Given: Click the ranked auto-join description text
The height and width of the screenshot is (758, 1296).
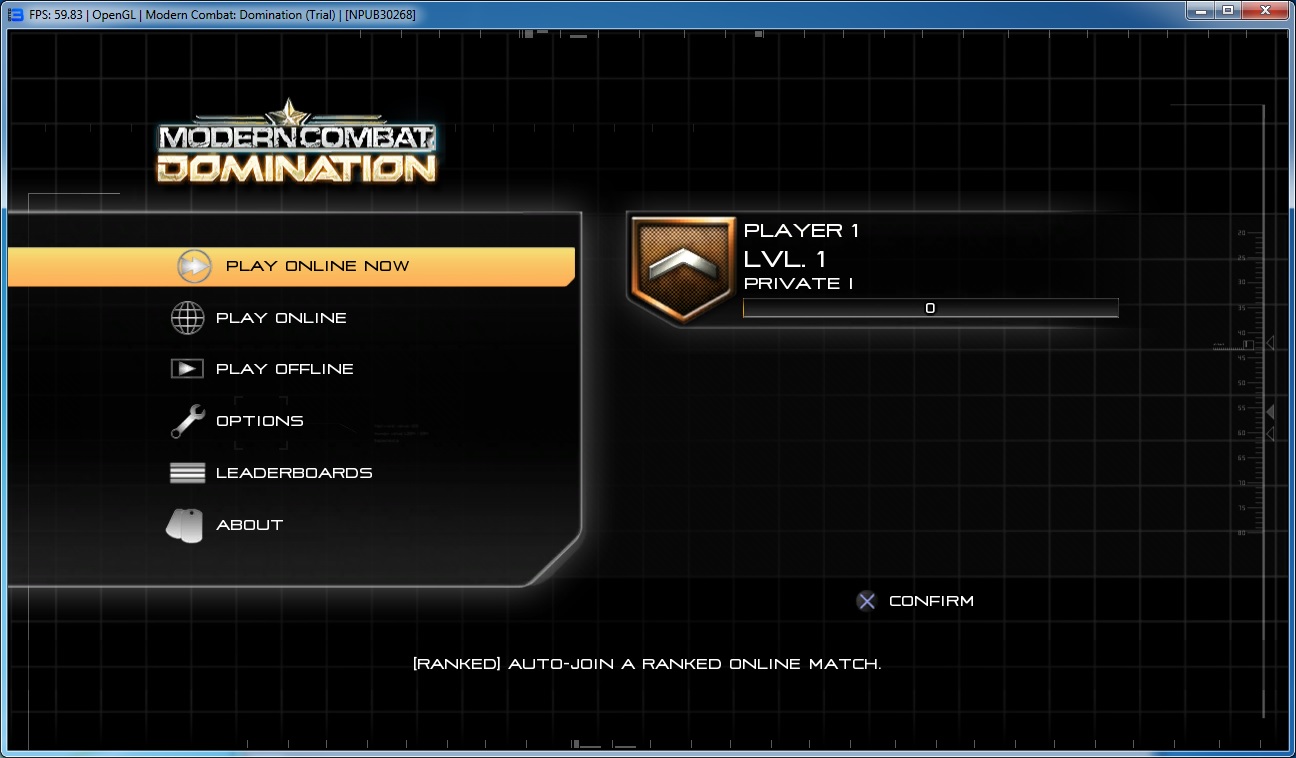Looking at the screenshot, I should 647,663.
